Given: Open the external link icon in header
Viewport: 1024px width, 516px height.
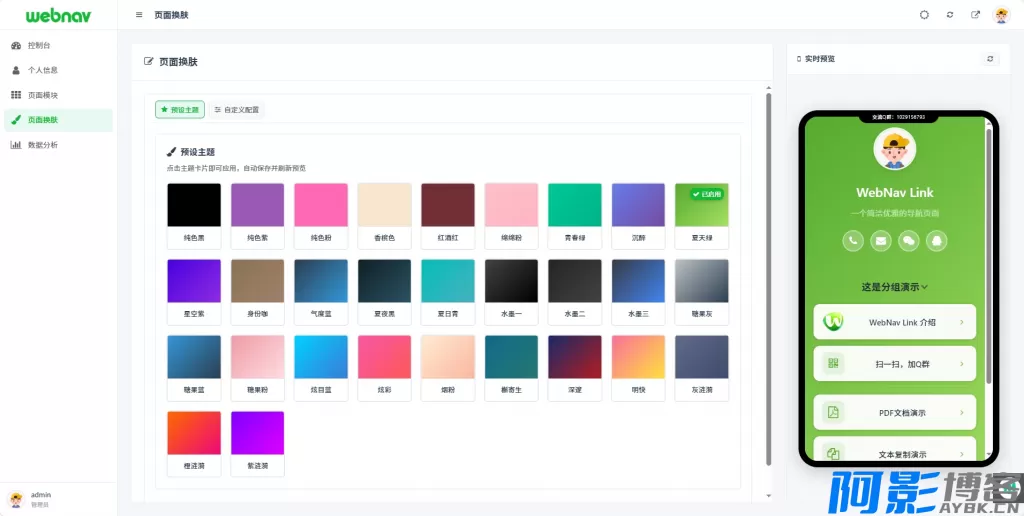Looking at the screenshot, I should (975, 15).
